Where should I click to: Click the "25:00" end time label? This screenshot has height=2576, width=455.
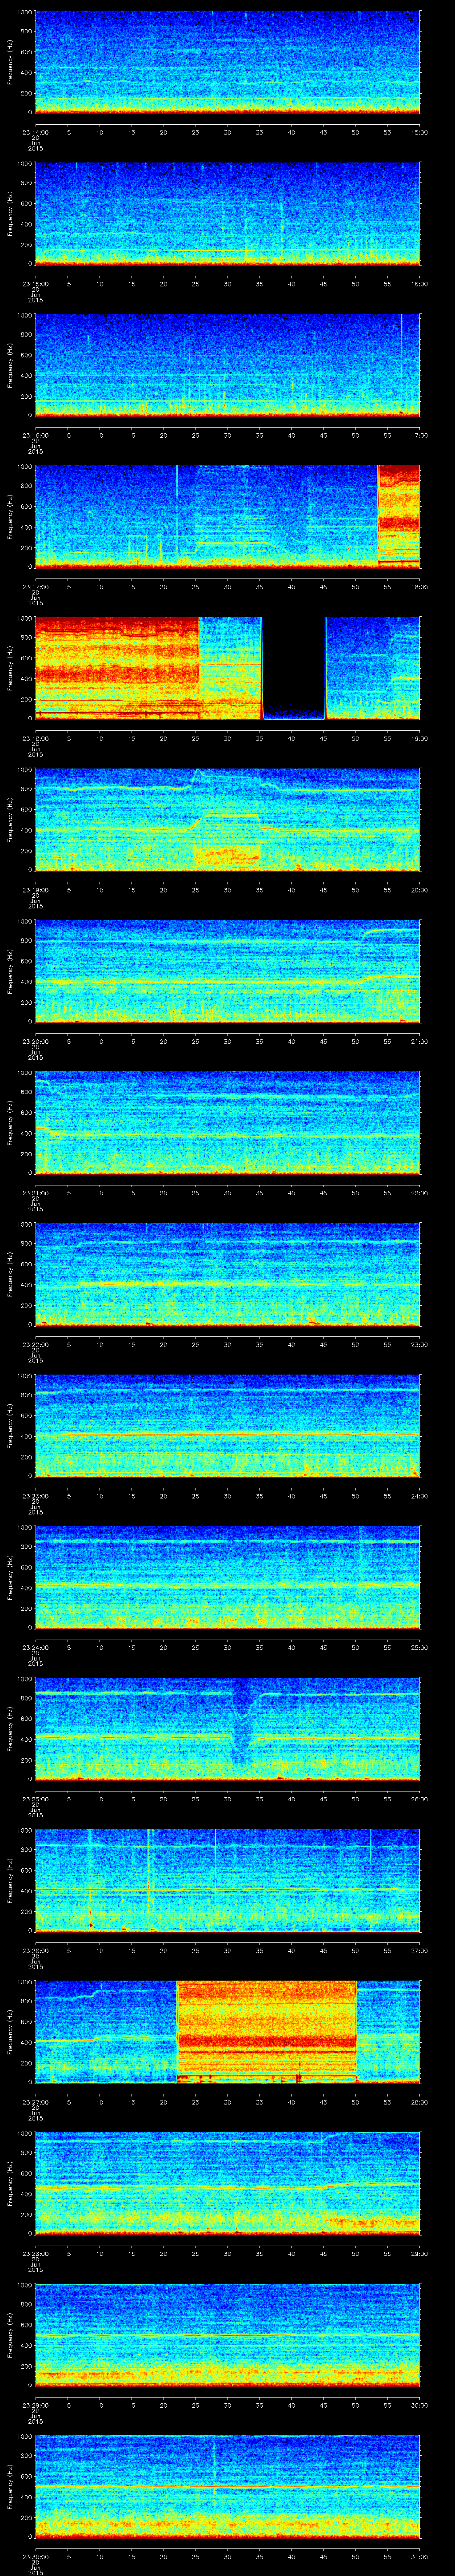tap(420, 1648)
